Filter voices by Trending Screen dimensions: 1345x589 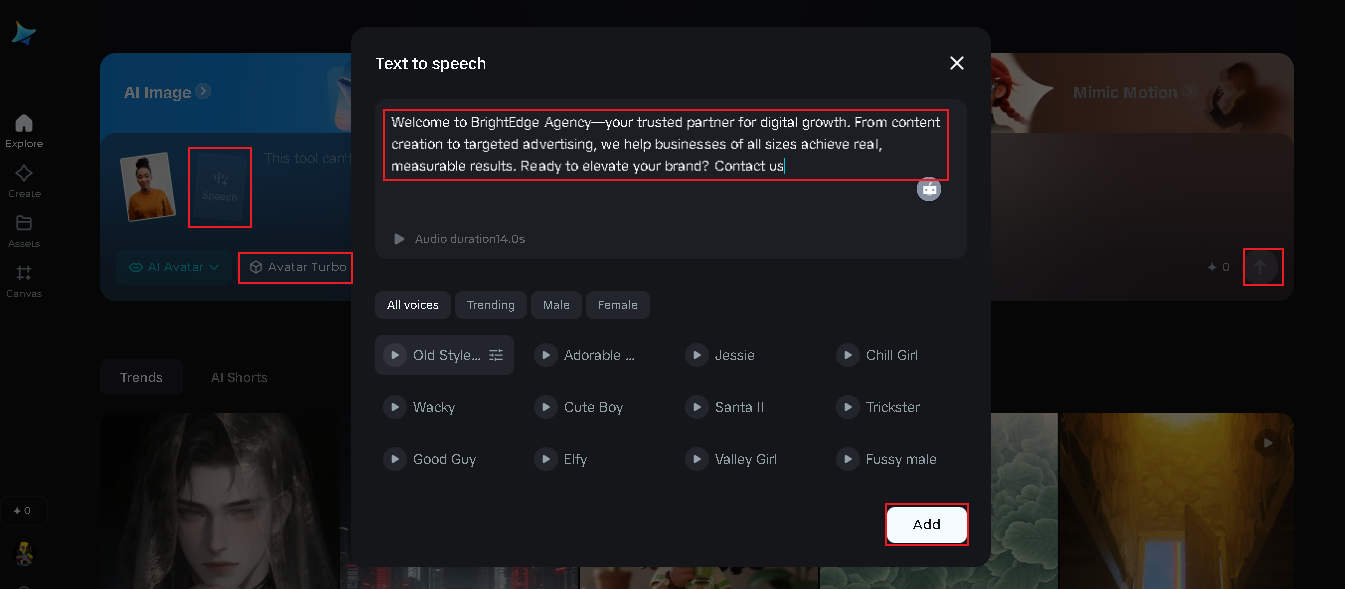tap(490, 305)
